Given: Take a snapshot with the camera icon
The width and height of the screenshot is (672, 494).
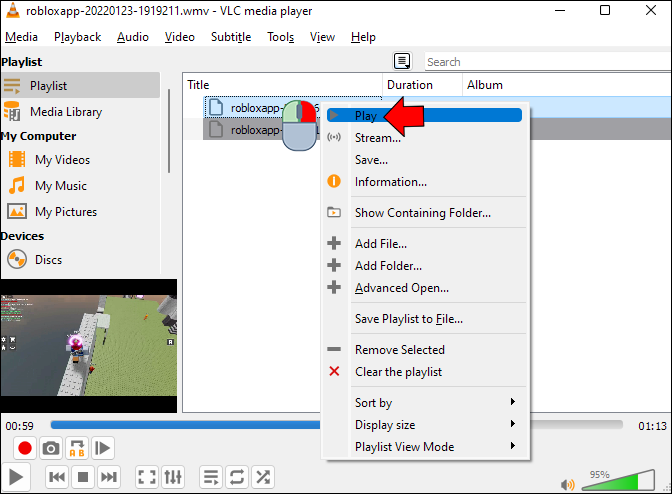Looking at the screenshot, I should (x=51, y=448).
